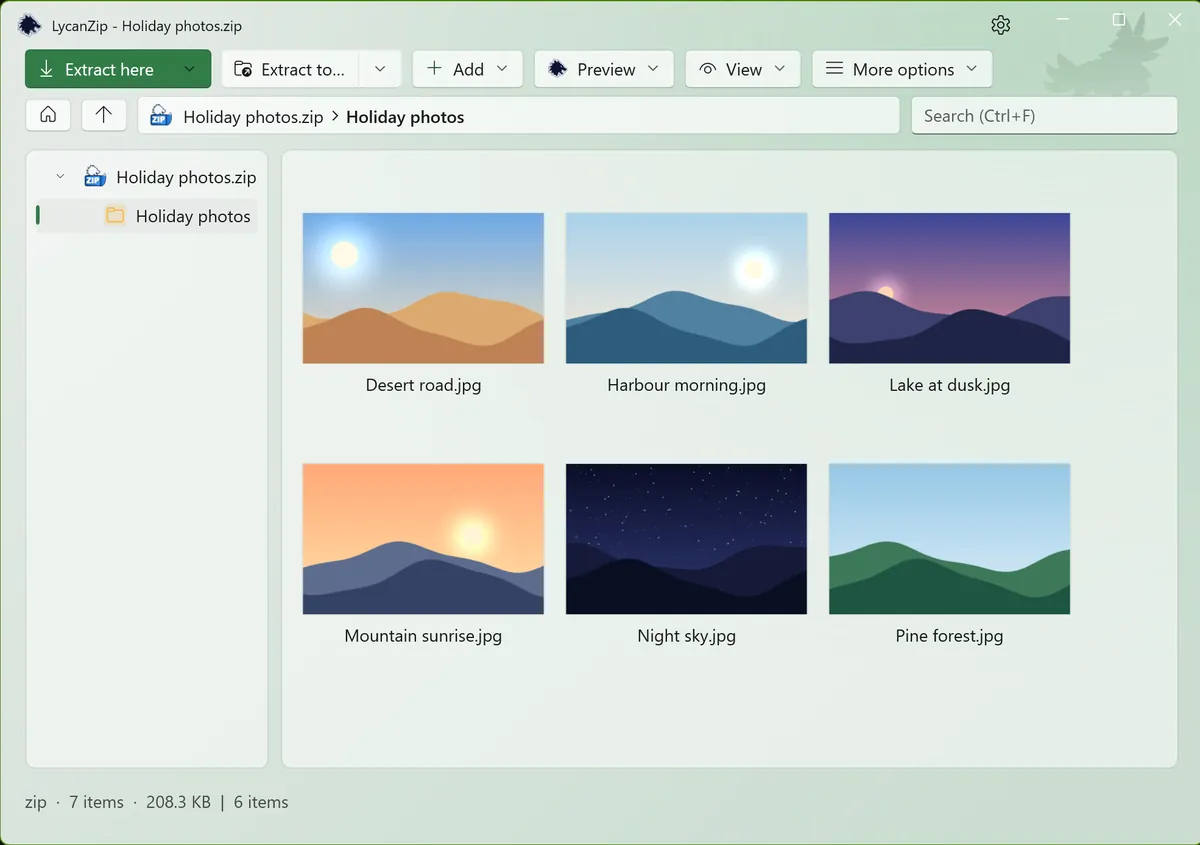
Task: Select the Harbour morning thumbnail
Action: (686, 288)
